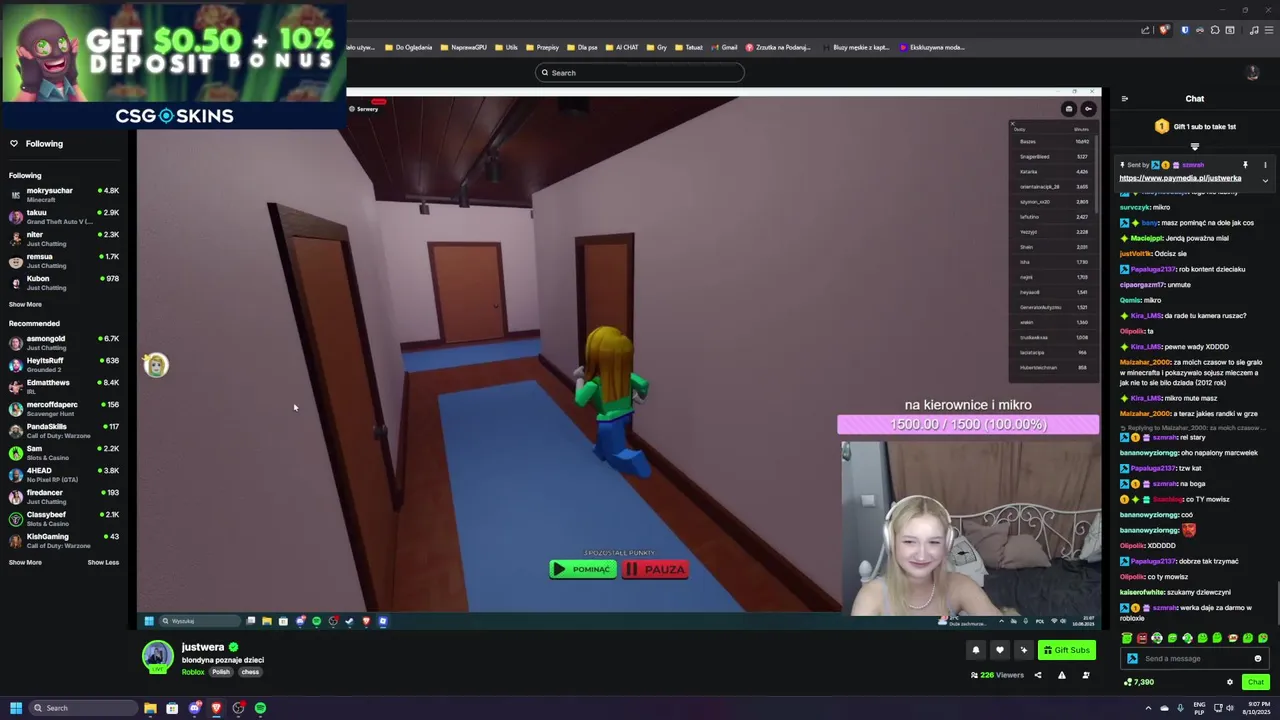This screenshot has width=1280, height=720.
Task: Collapse the chat panel with arrow icon
Action: click(x=1125, y=99)
